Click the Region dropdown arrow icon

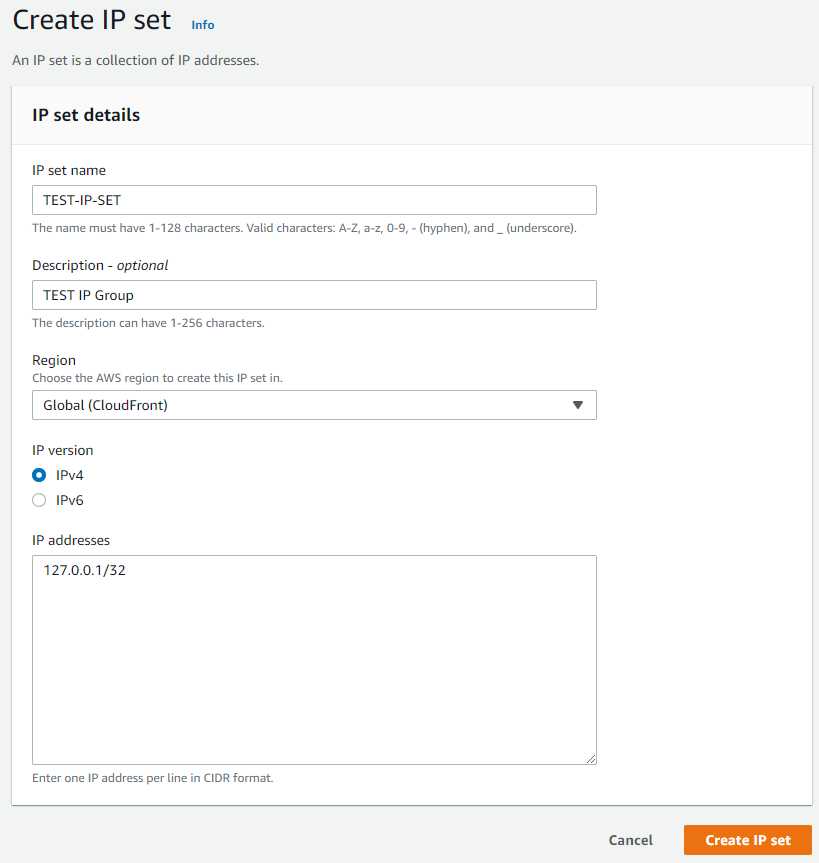577,405
